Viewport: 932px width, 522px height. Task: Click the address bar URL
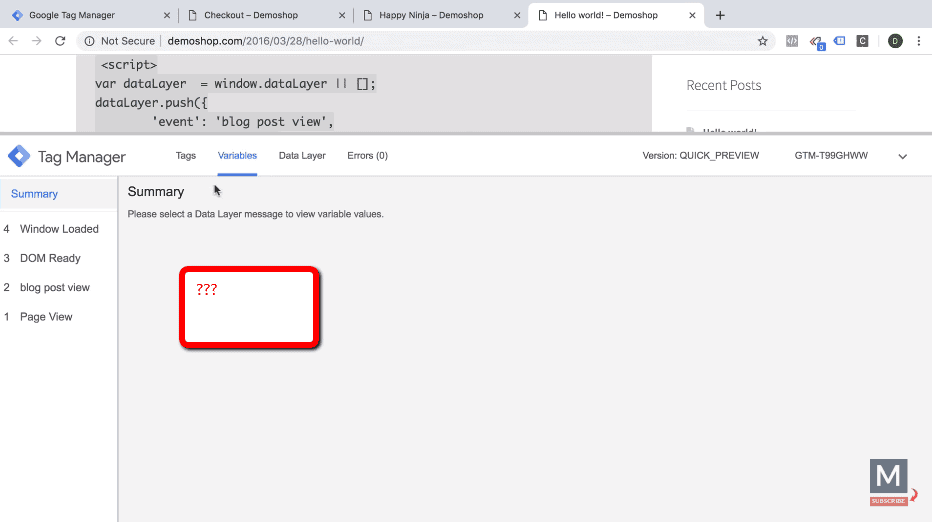[x=266, y=41]
